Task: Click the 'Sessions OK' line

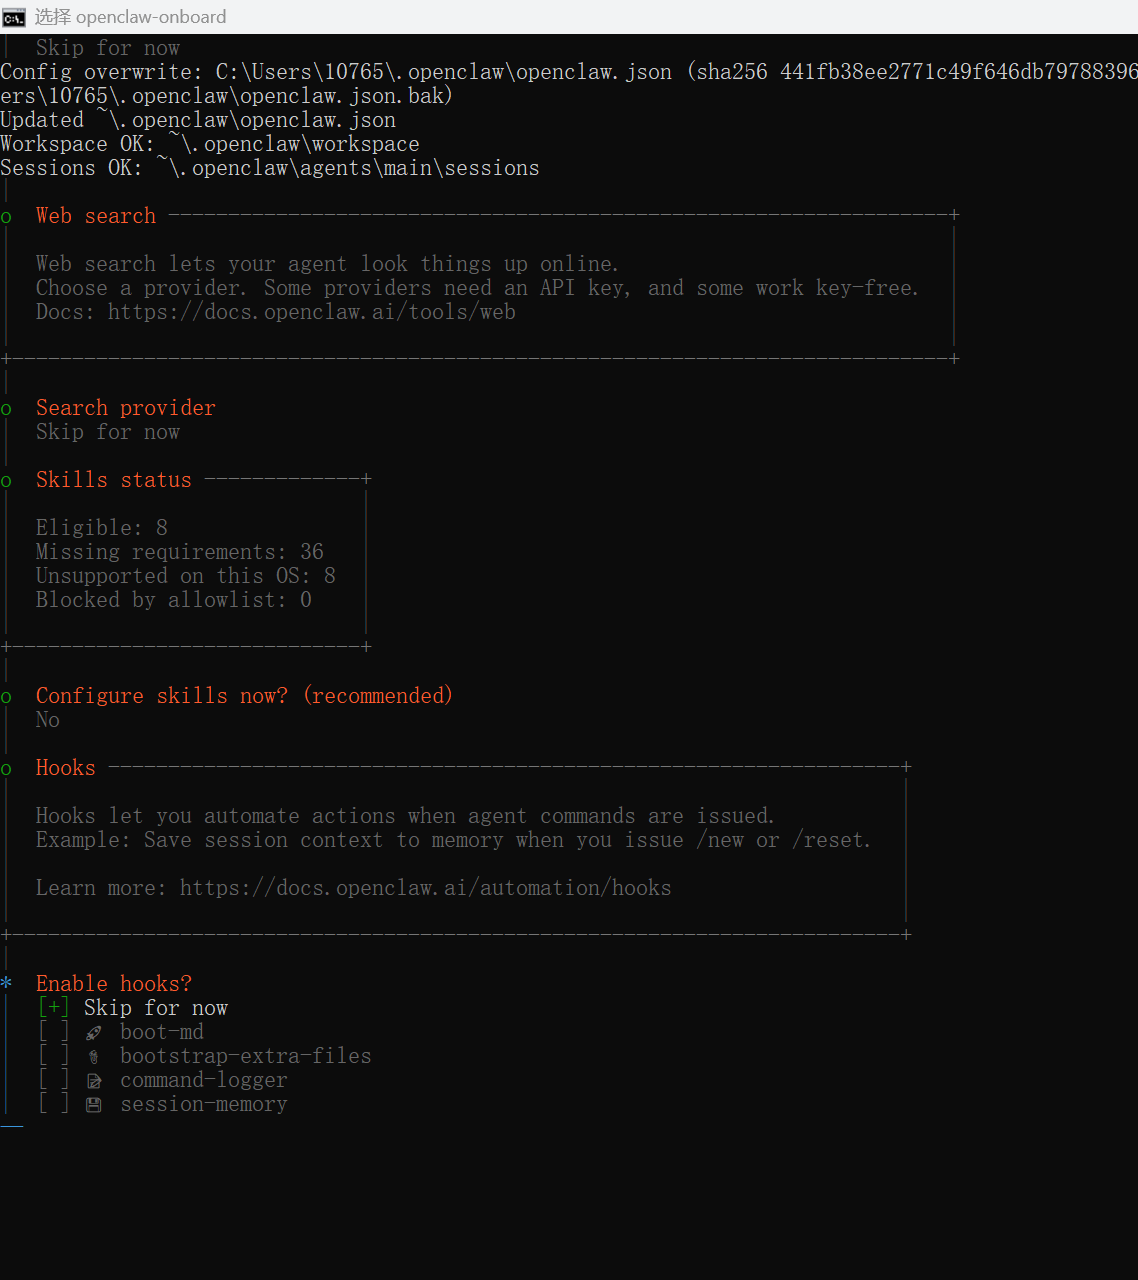Action: [270, 168]
